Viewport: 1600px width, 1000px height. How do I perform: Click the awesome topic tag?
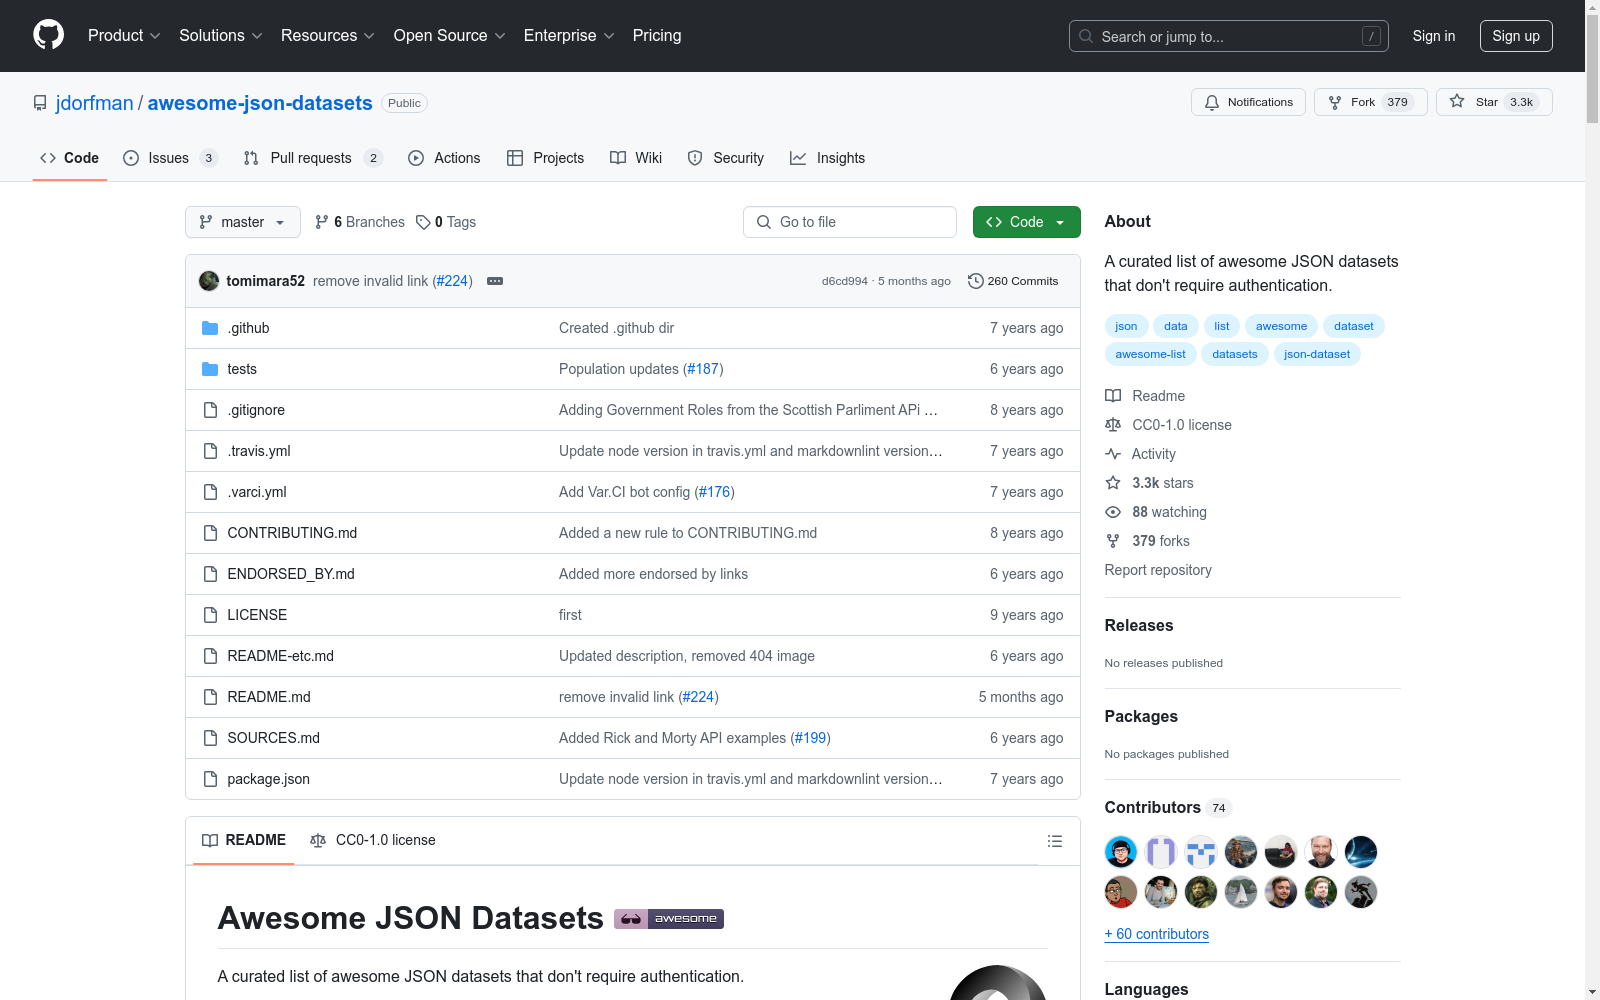1281,326
